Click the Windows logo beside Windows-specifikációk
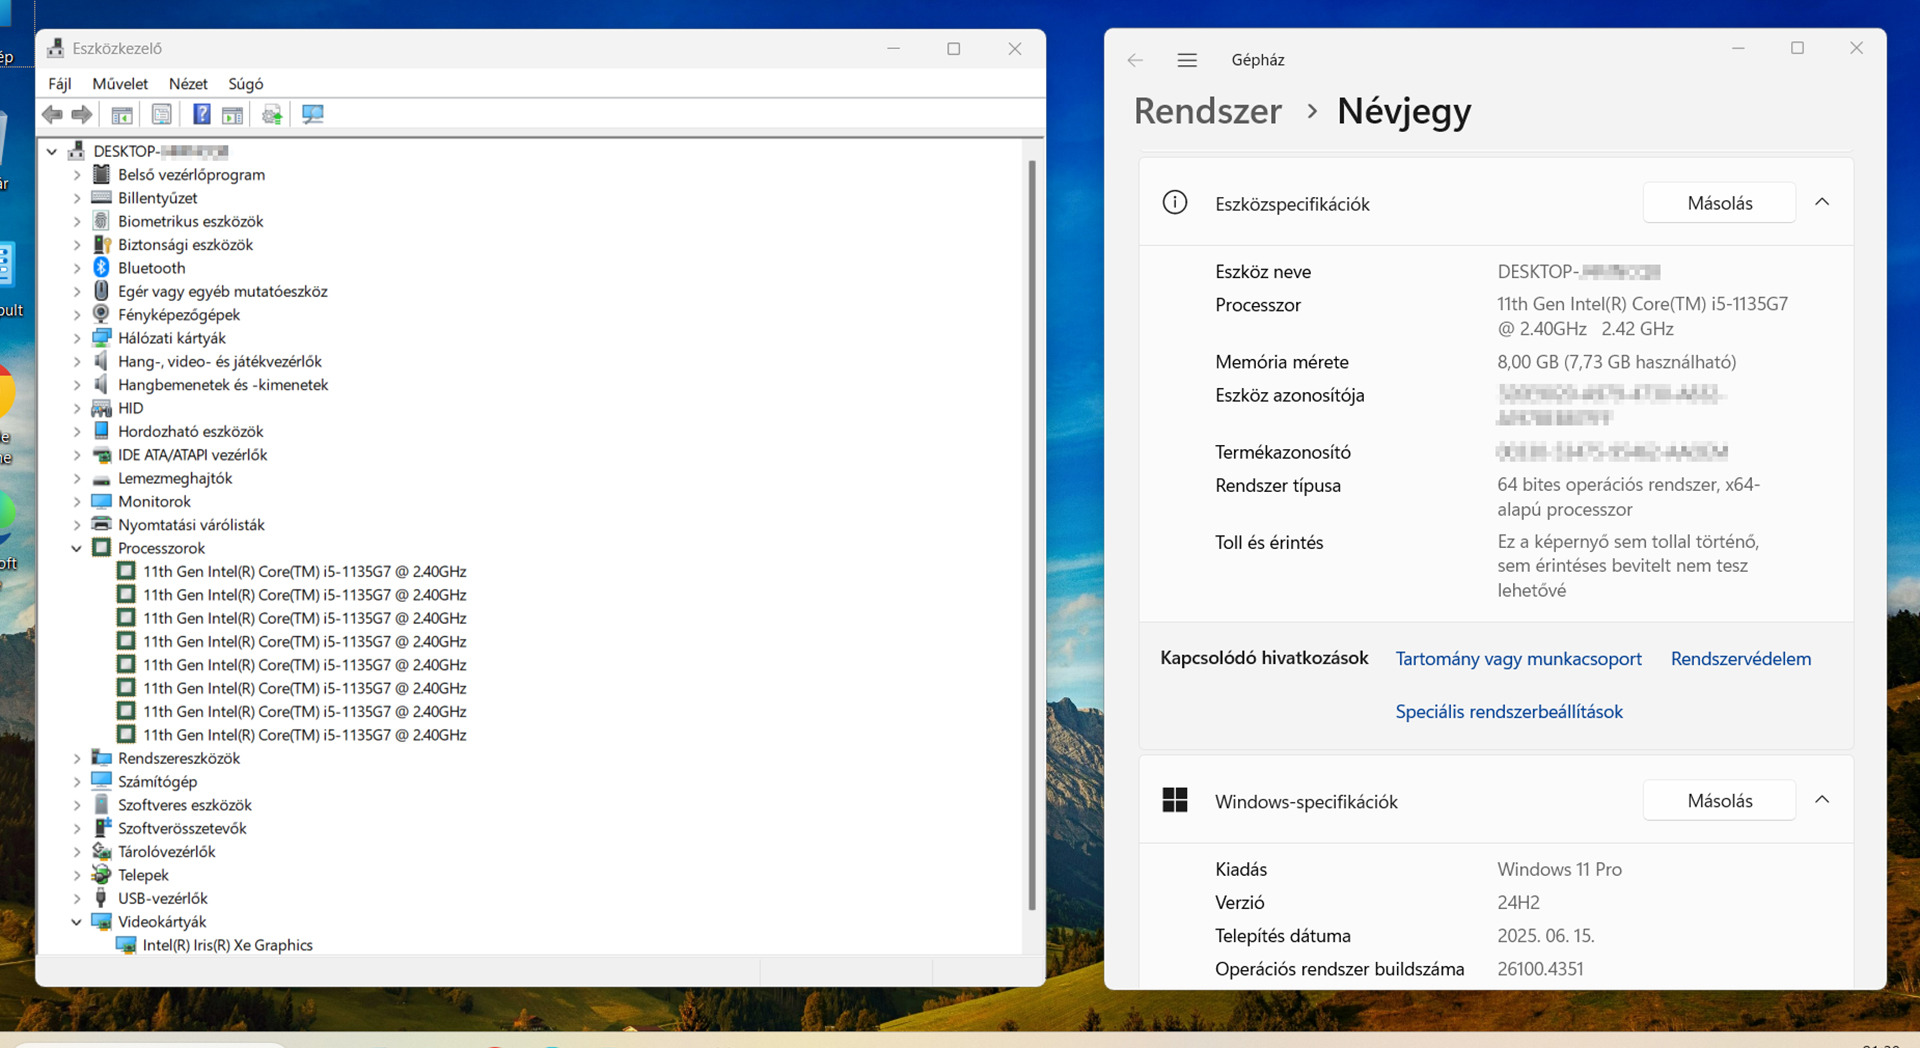The image size is (1920, 1048). tap(1175, 800)
